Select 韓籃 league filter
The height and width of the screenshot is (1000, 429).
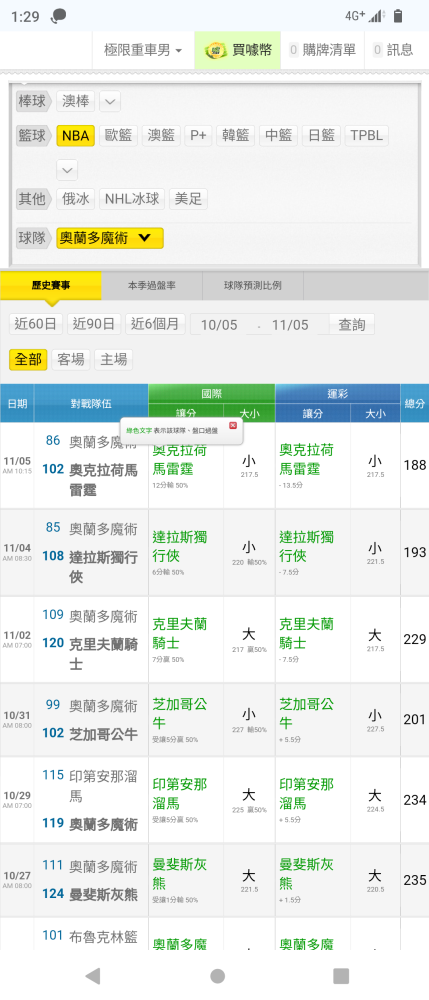[x=235, y=135]
